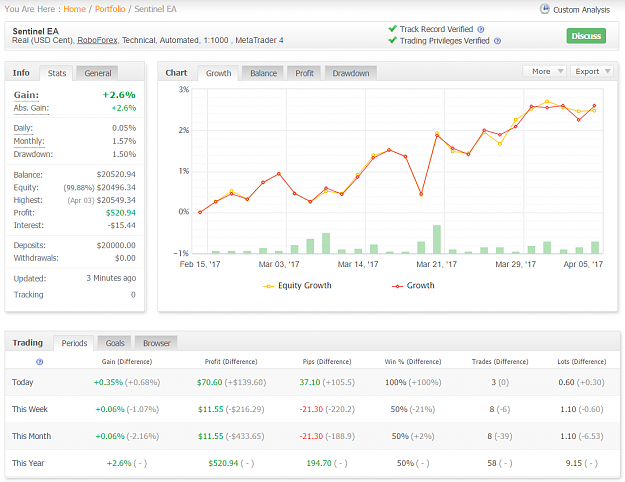The width and height of the screenshot is (625, 482).
Task: Click the Win % (Difference) column header
Action: [413, 362]
